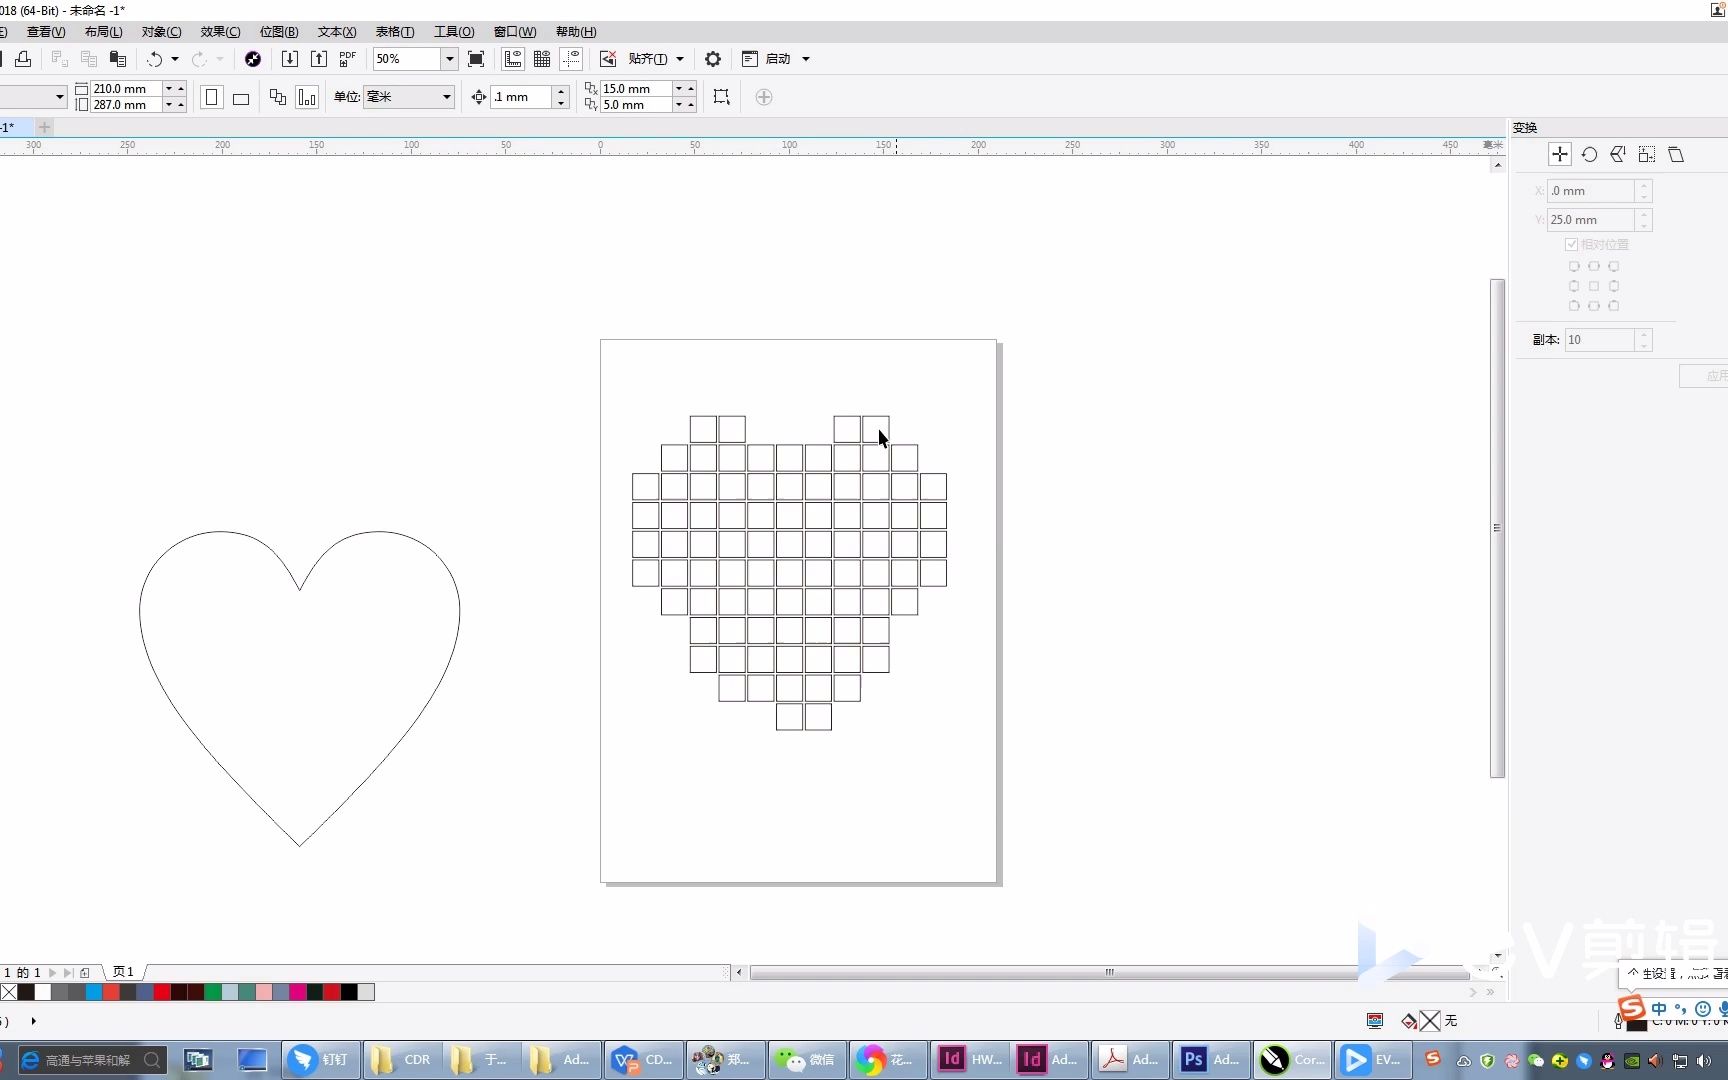Pick the magenta palette swatch

[298, 992]
